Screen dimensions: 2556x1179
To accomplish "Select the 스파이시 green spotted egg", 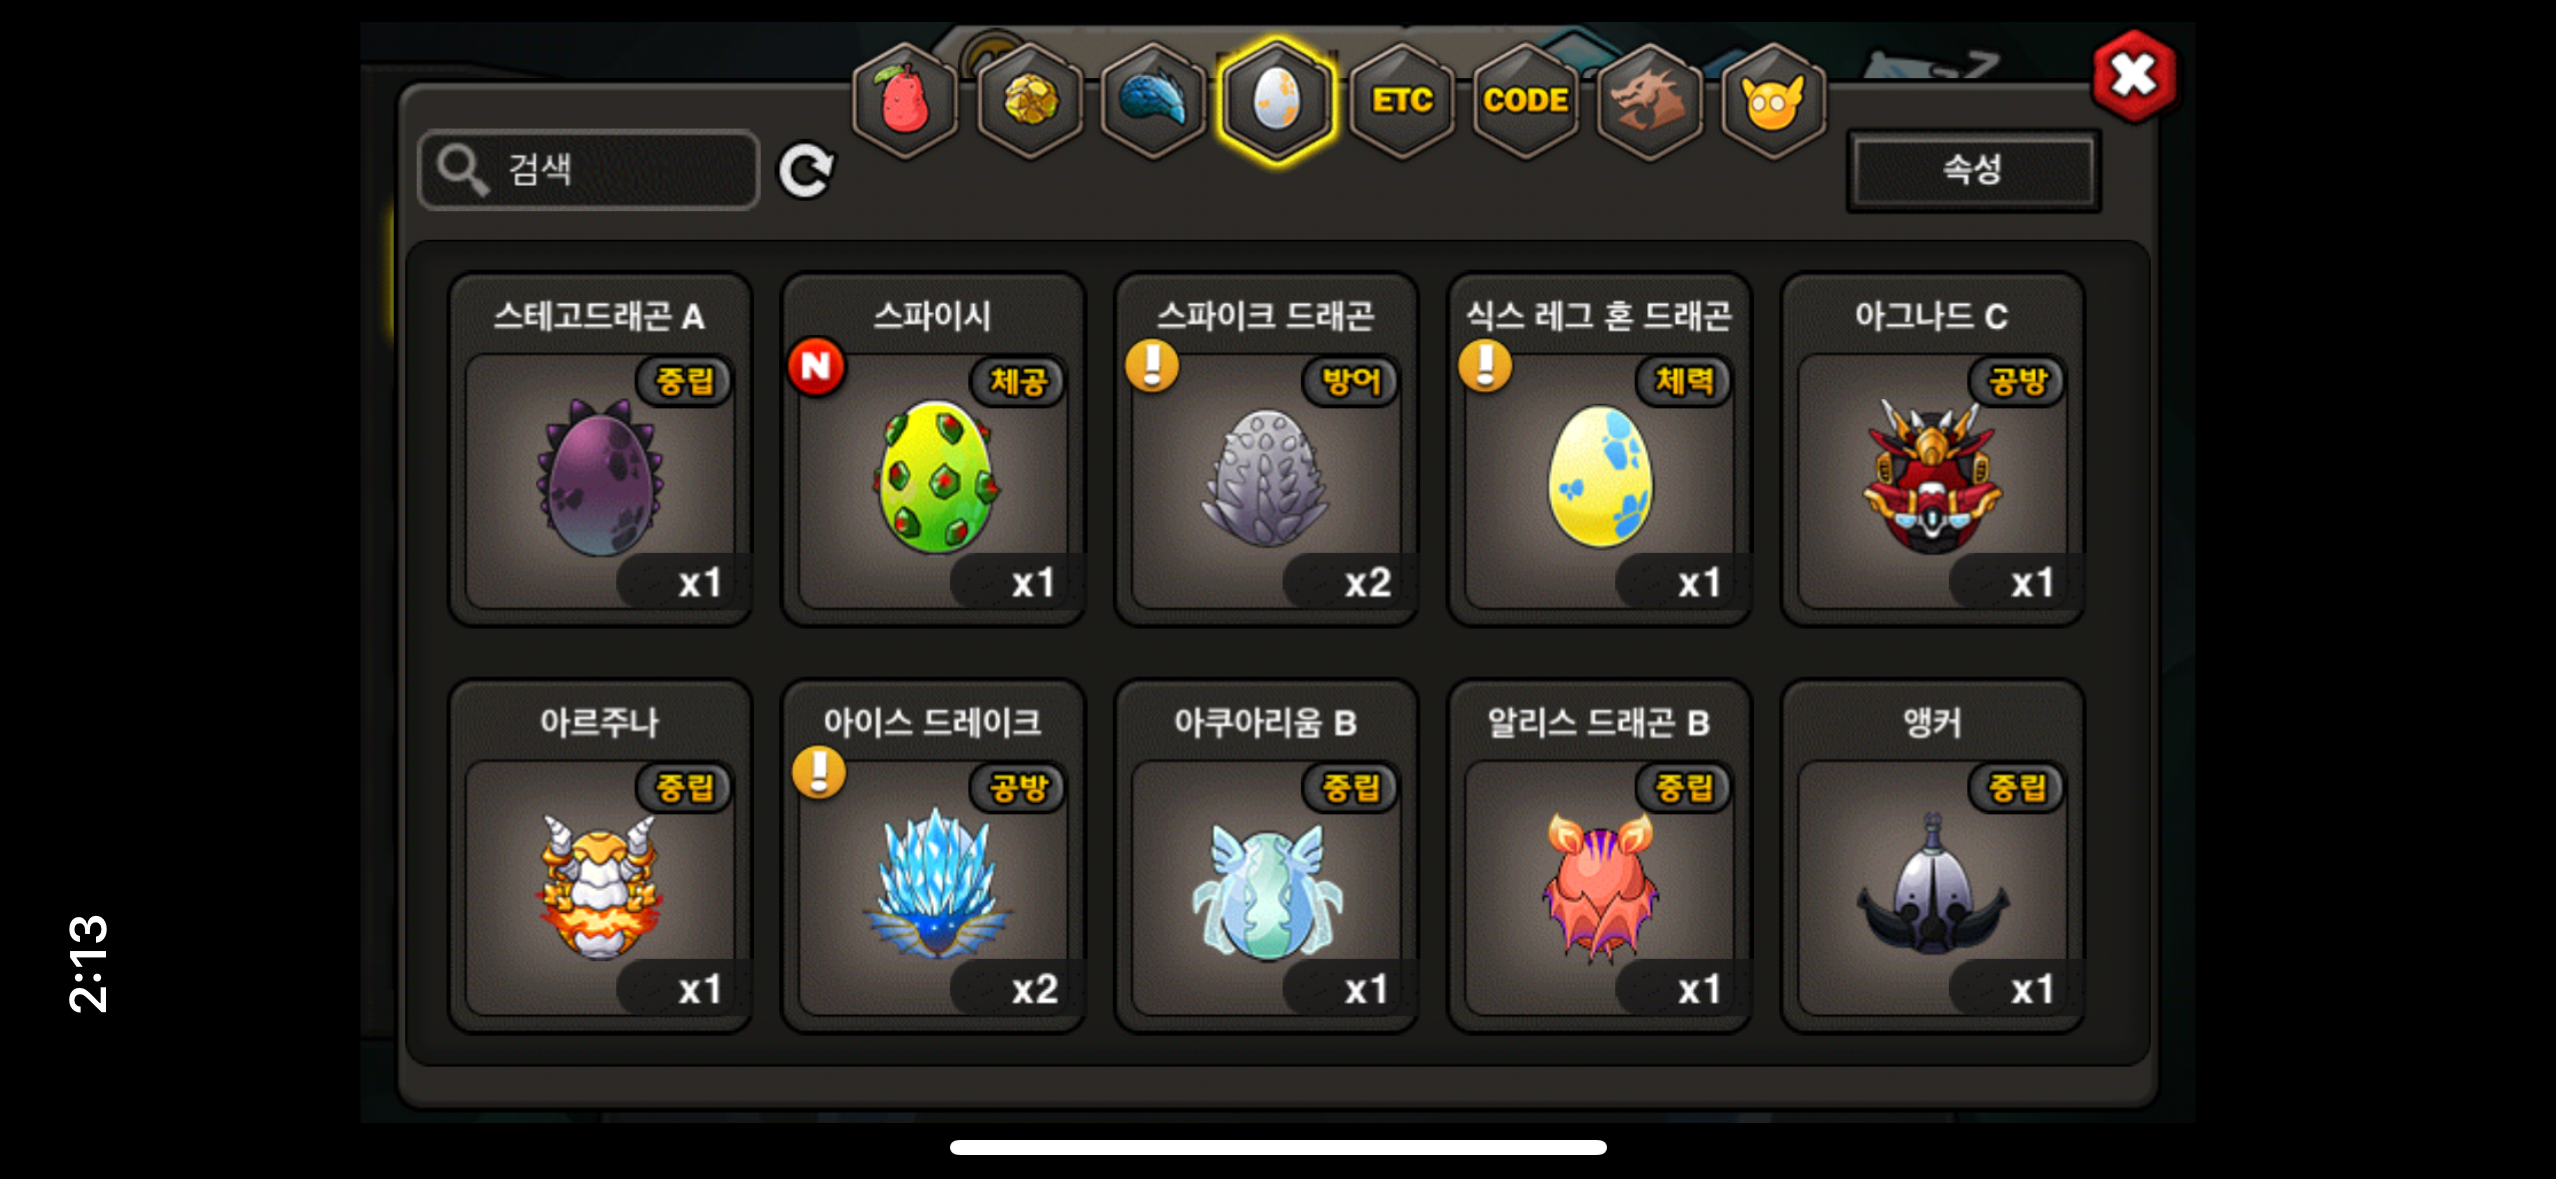I will pyautogui.click(x=933, y=449).
